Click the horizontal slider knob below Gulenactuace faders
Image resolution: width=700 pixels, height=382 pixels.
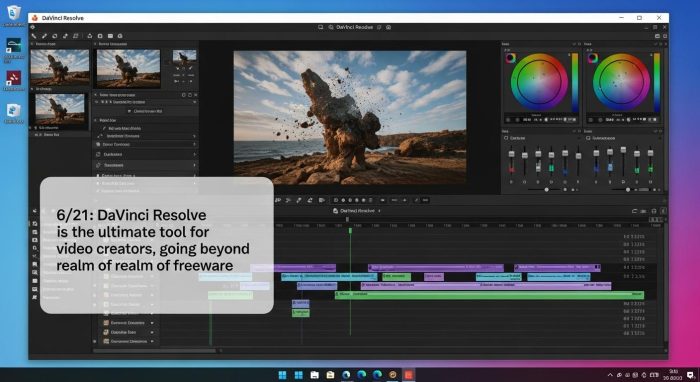pyautogui.click(x=628, y=190)
